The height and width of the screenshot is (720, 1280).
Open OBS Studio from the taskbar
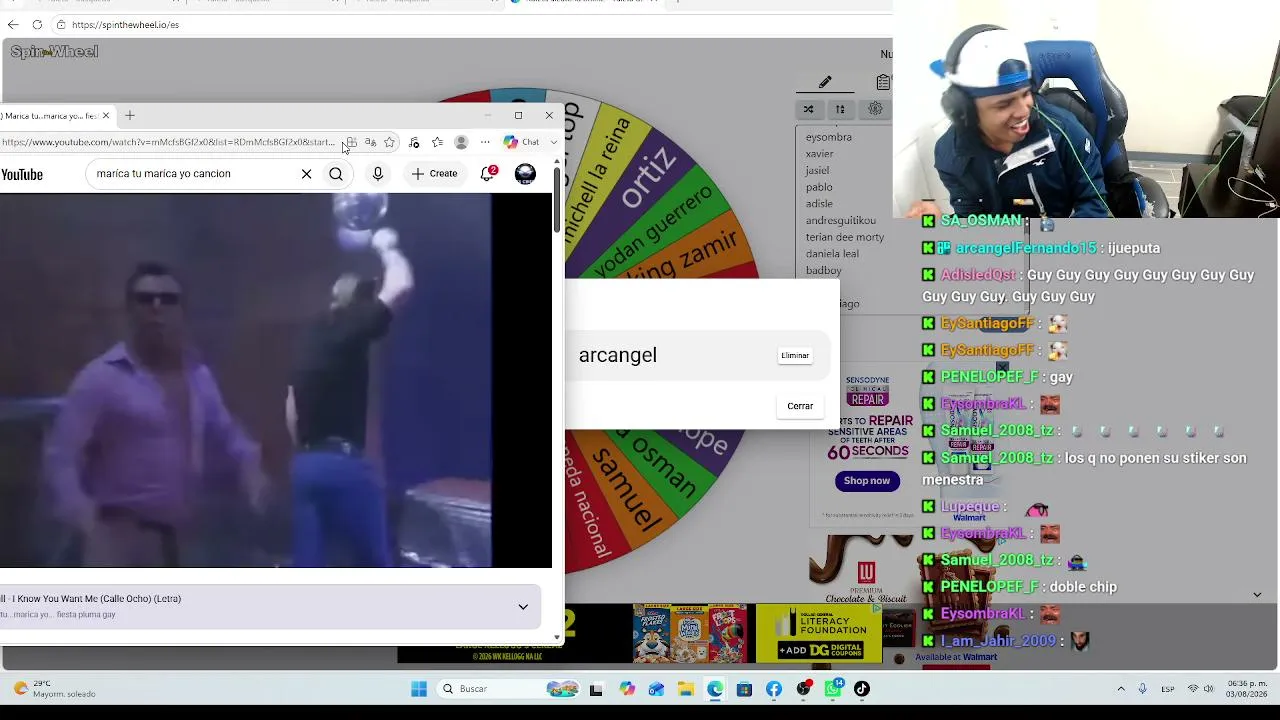click(x=804, y=689)
